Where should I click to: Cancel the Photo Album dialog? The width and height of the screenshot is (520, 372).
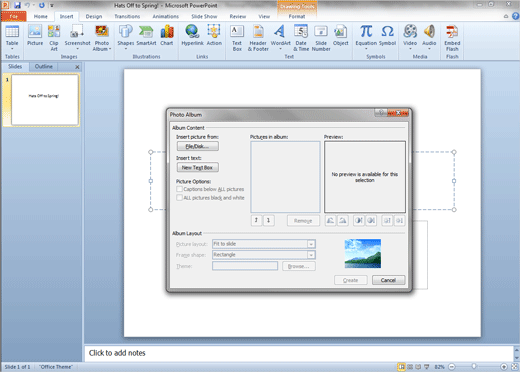tap(388, 280)
